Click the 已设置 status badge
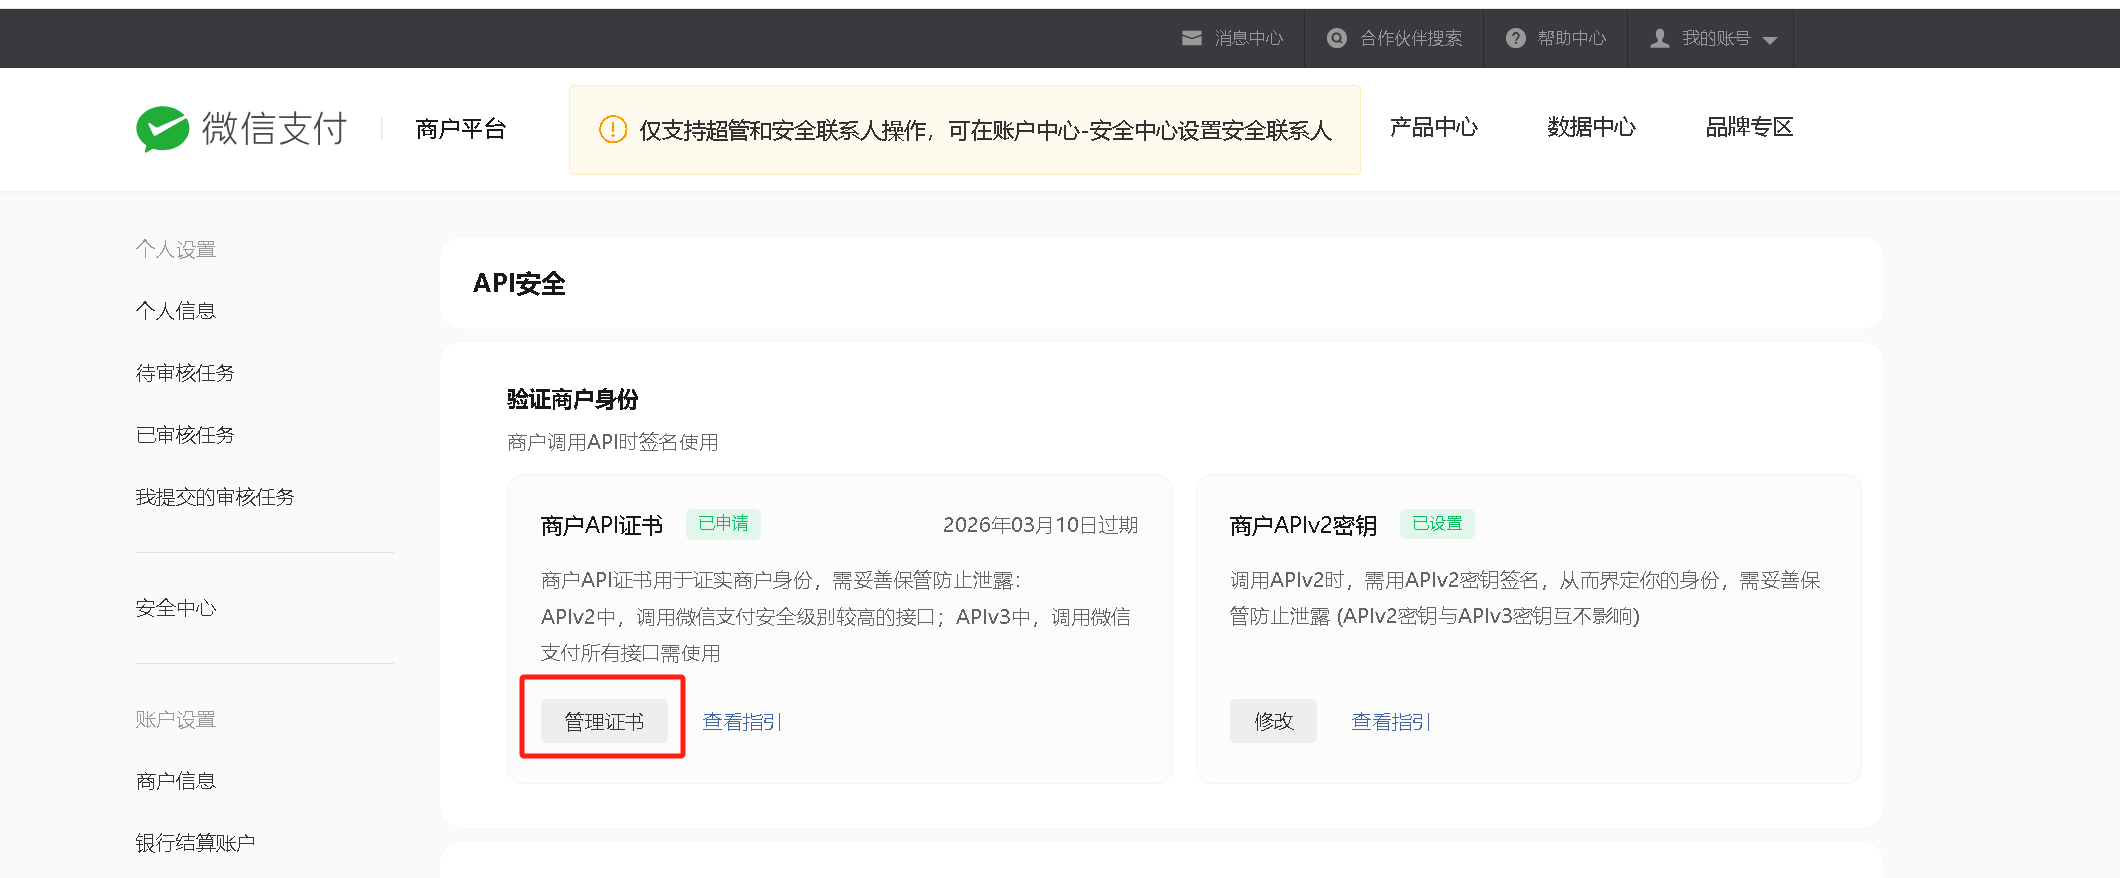The width and height of the screenshot is (2120, 878). coord(1437,524)
